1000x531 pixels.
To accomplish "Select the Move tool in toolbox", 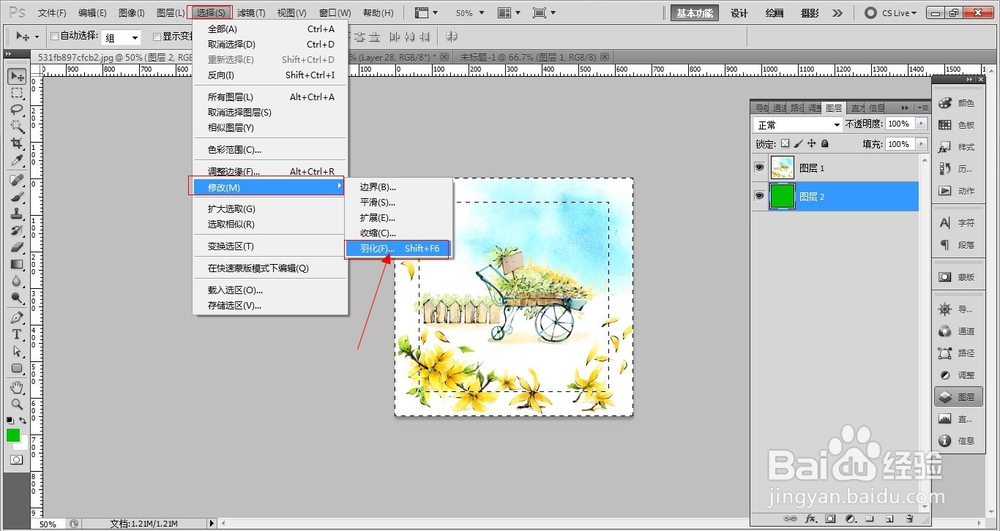I will pyautogui.click(x=17, y=76).
